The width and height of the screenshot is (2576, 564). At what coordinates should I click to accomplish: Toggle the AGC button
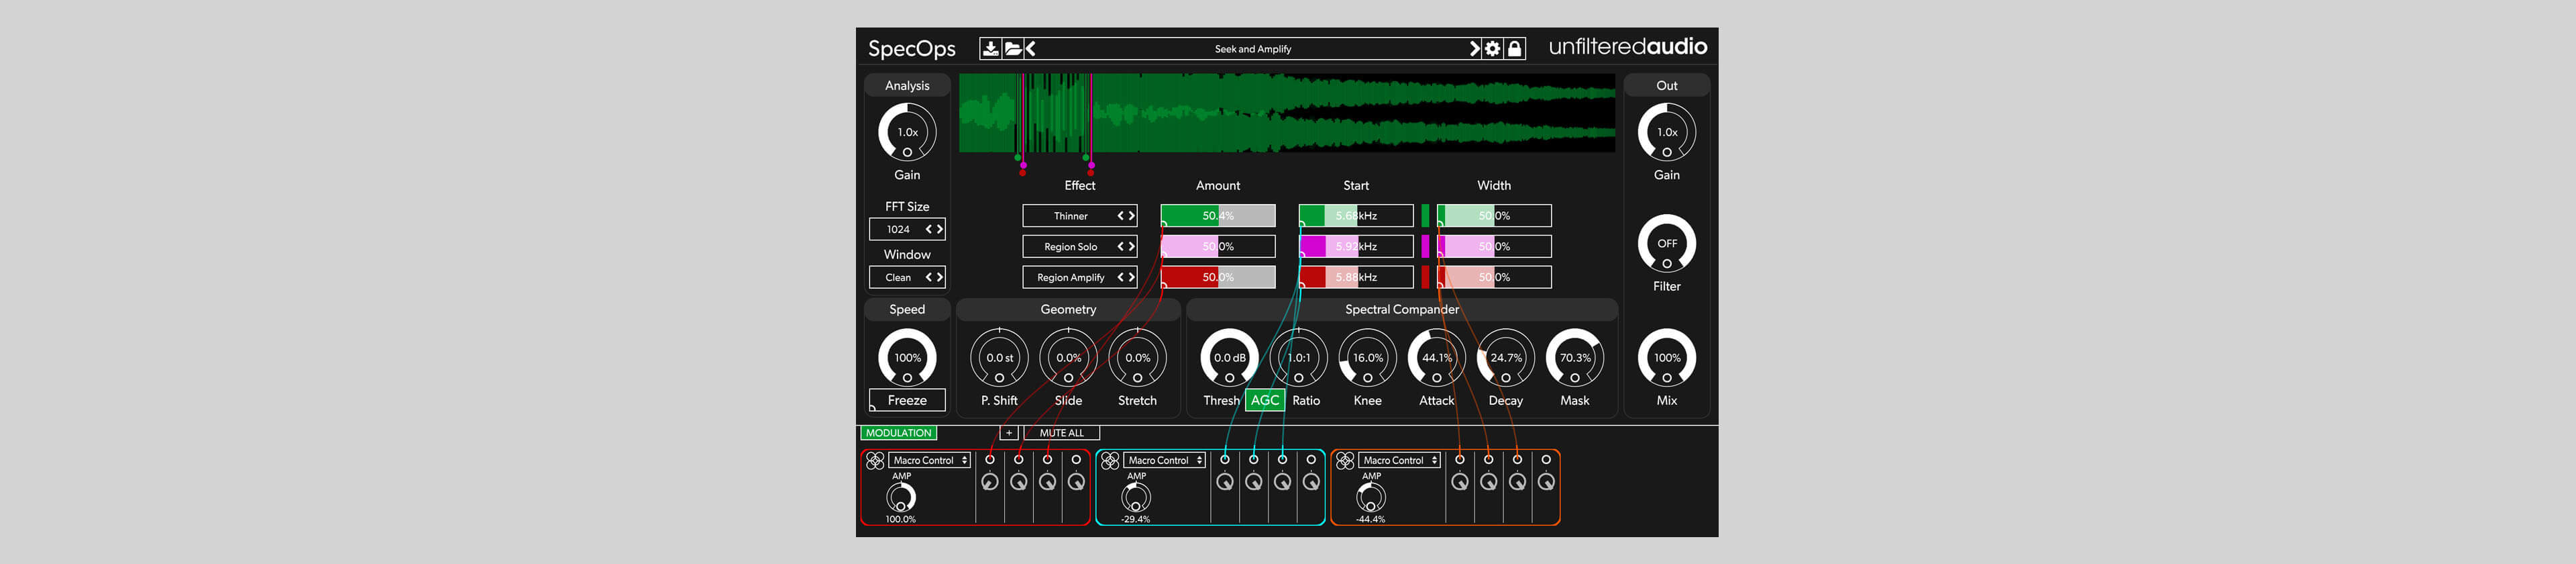[x=1265, y=400]
